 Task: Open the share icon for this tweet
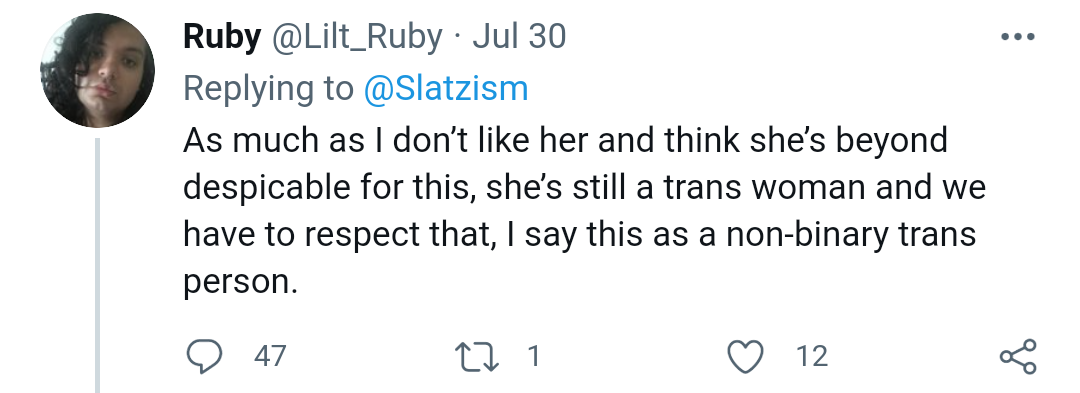1018,357
